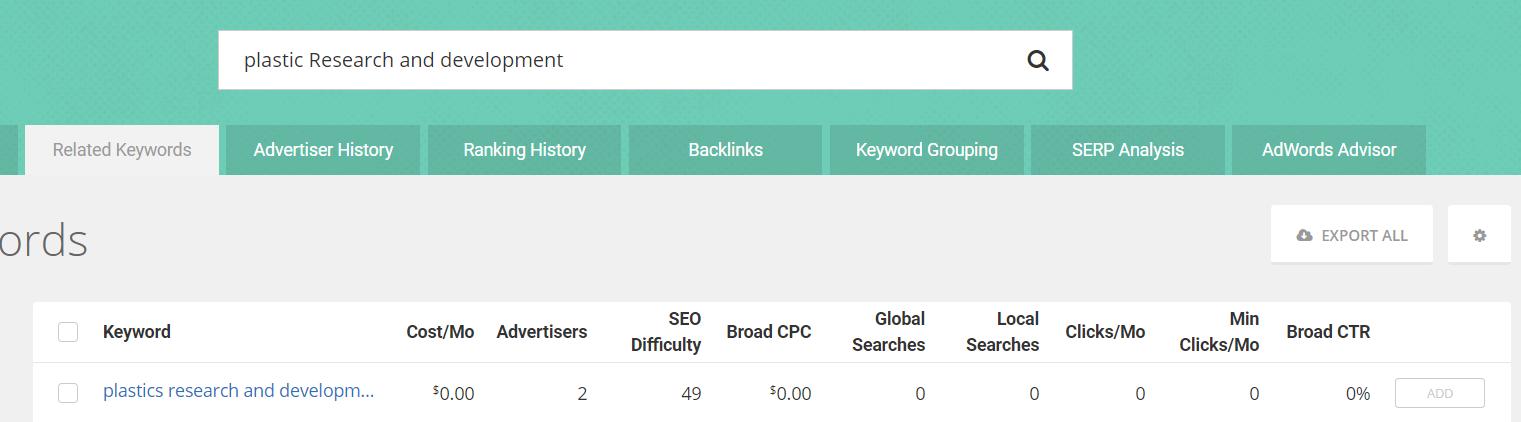Open the plastics research and development keyword link
Image resolution: width=1521 pixels, height=422 pixels.
pyautogui.click(x=238, y=391)
